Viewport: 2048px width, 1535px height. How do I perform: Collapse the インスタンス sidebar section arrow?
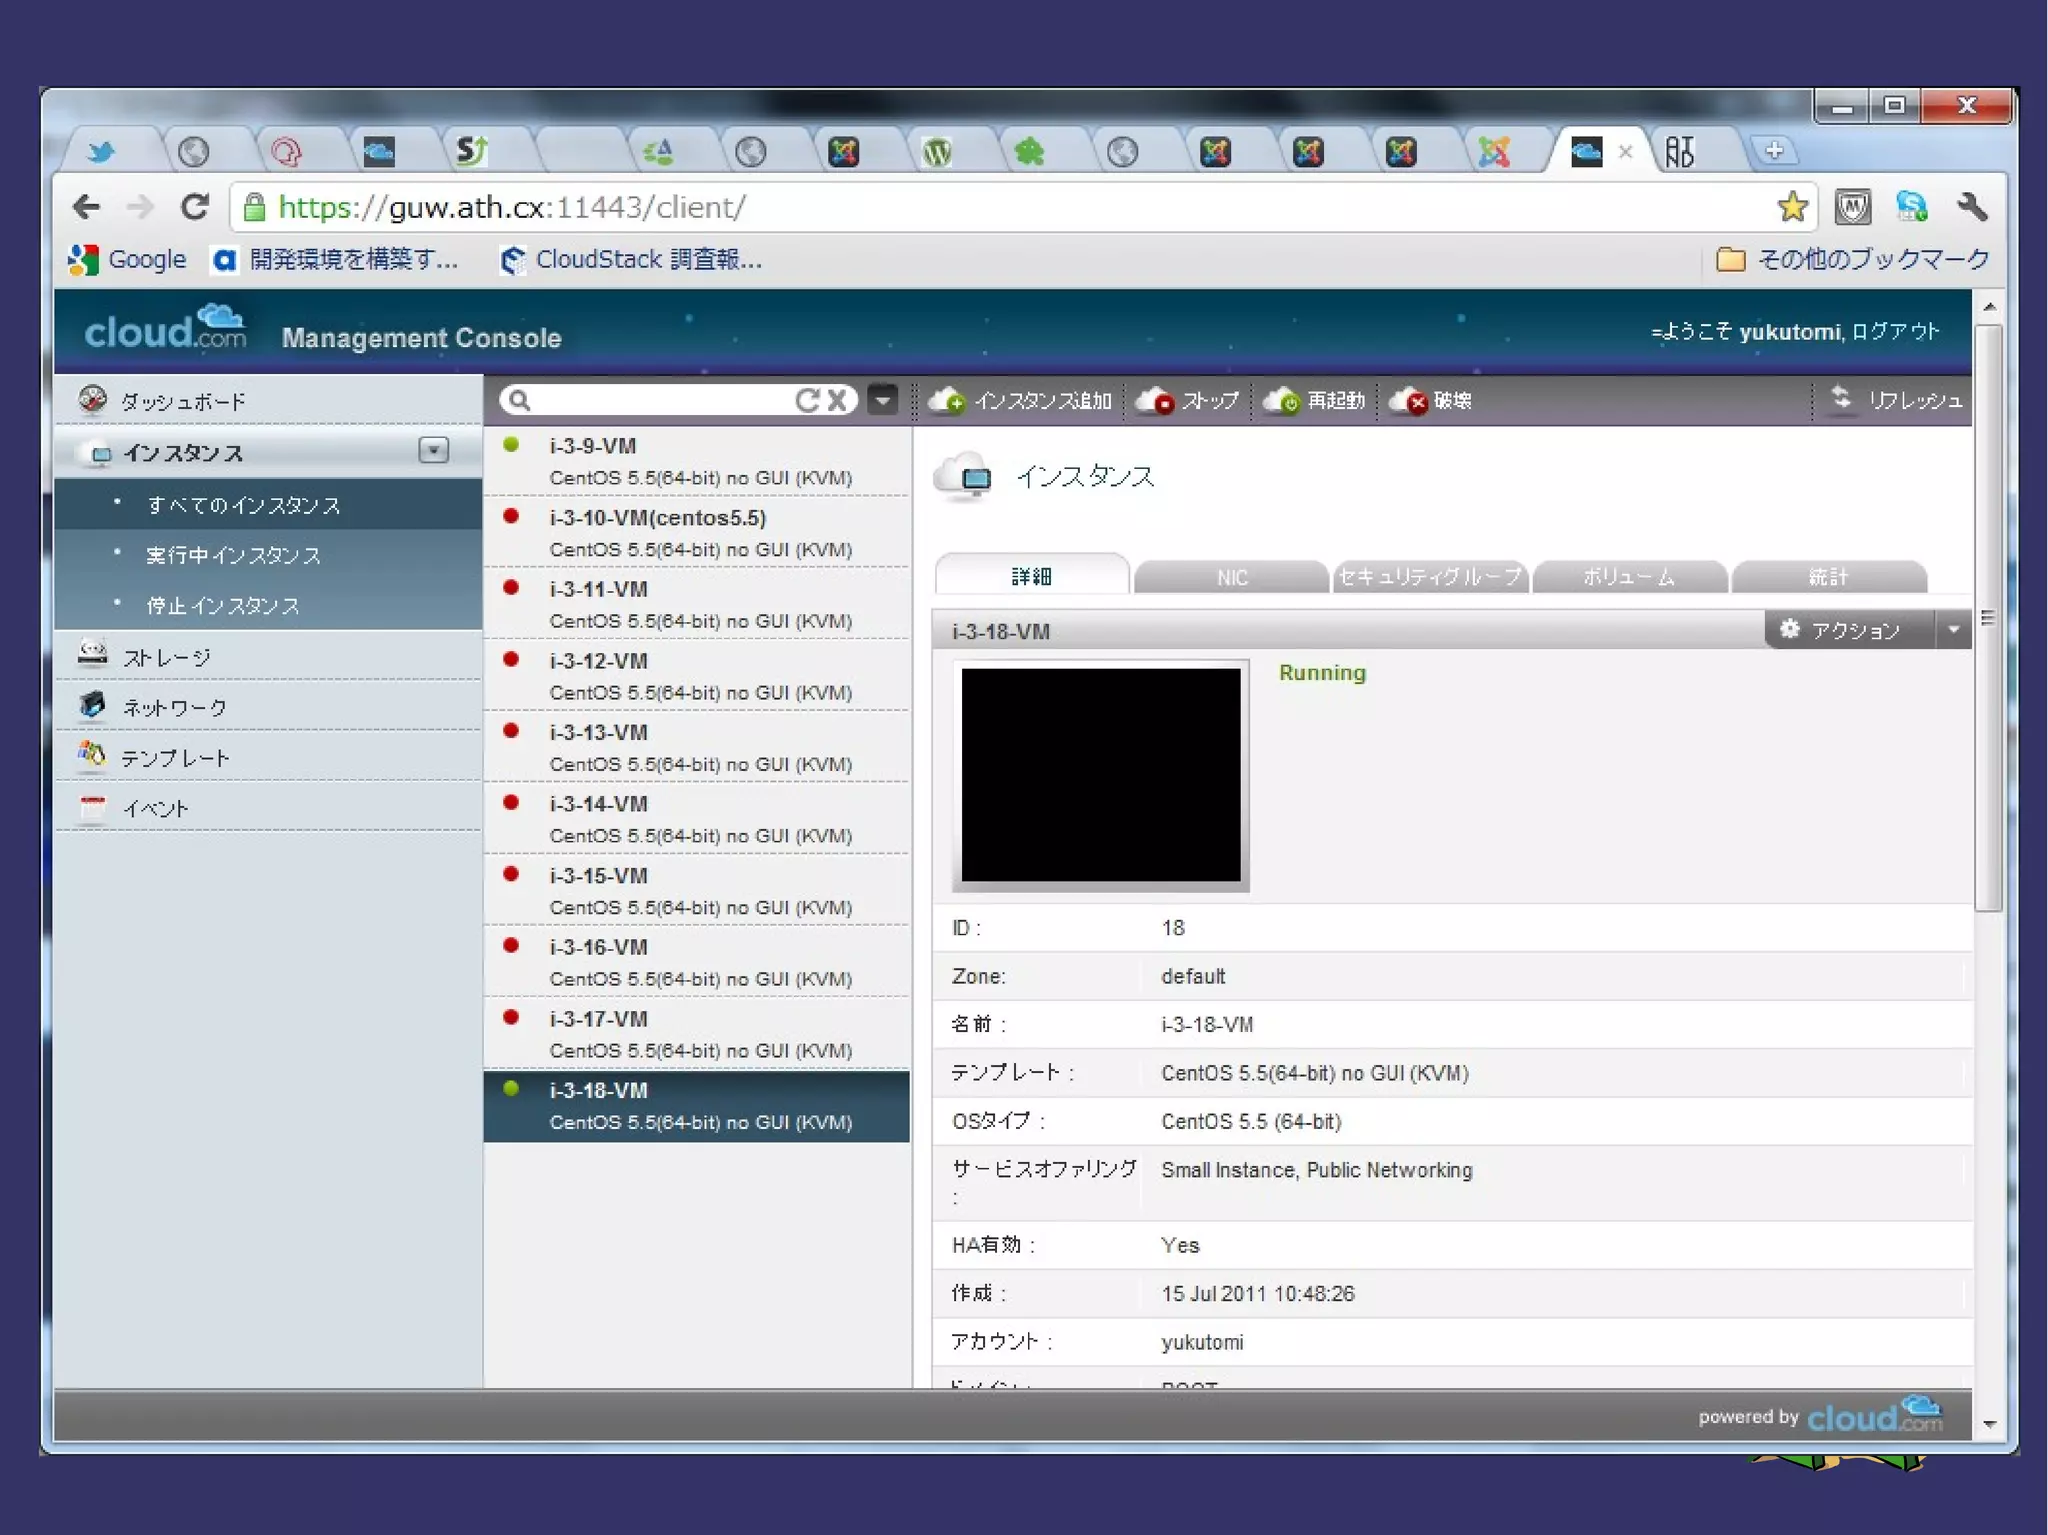pos(433,451)
